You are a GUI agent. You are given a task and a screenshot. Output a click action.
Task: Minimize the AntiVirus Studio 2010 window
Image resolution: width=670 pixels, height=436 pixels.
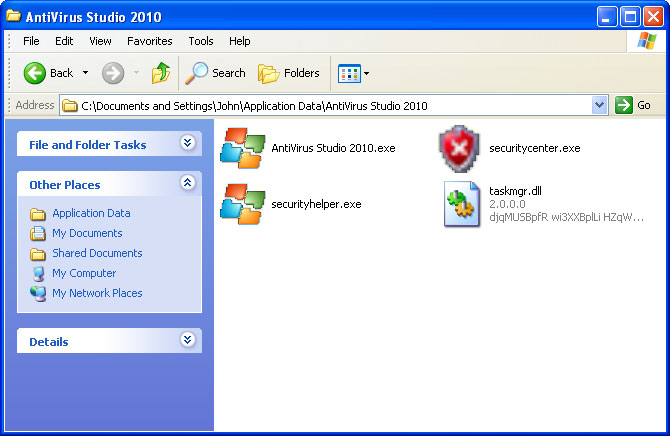pyautogui.click(x=607, y=17)
